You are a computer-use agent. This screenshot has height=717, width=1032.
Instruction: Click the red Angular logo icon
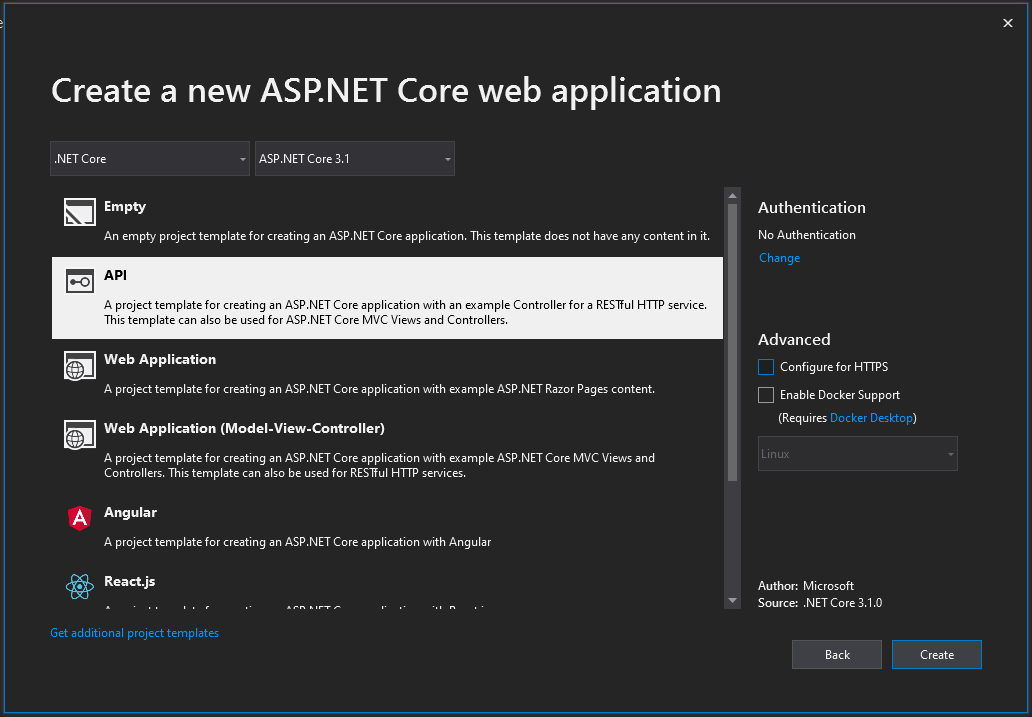[x=80, y=518]
